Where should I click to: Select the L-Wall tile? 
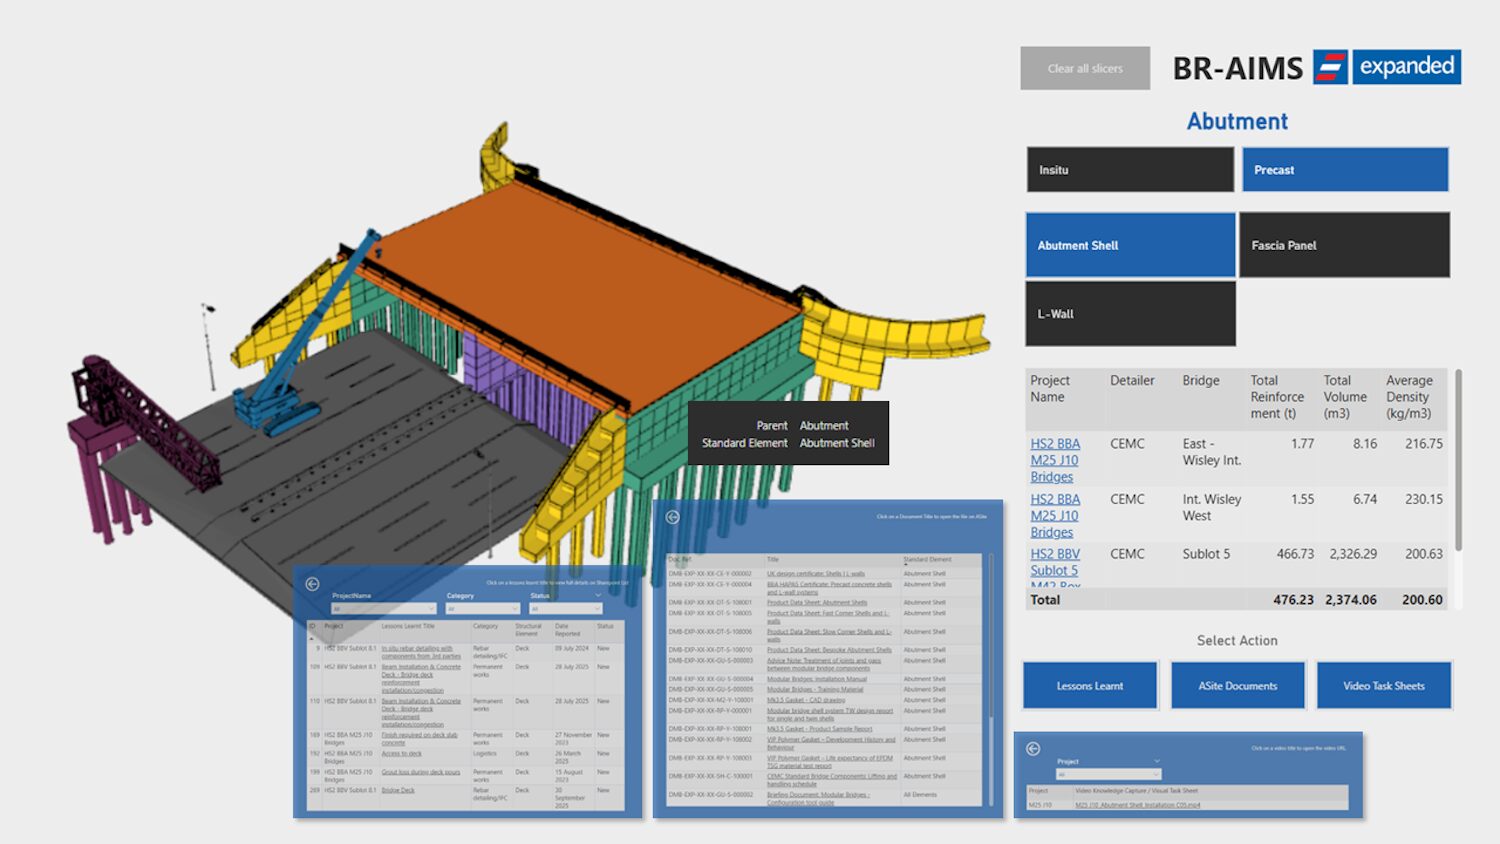[1129, 314]
